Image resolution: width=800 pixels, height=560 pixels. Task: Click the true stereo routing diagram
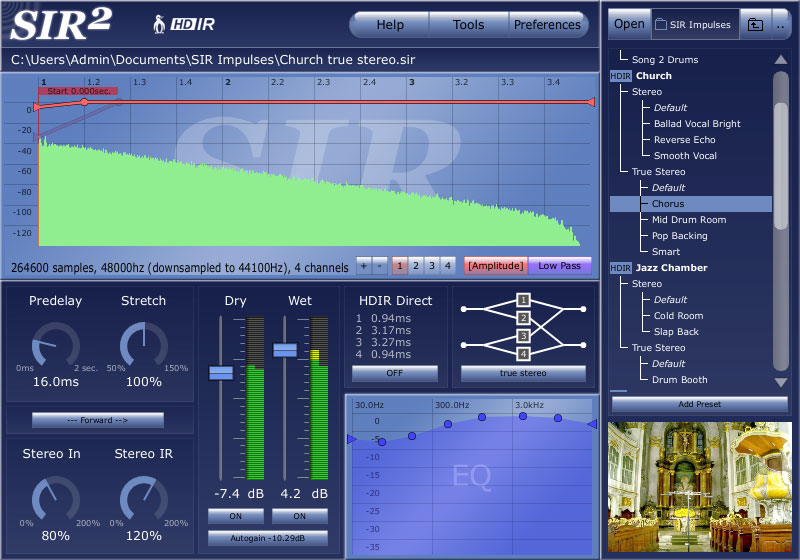click(523, 326)
